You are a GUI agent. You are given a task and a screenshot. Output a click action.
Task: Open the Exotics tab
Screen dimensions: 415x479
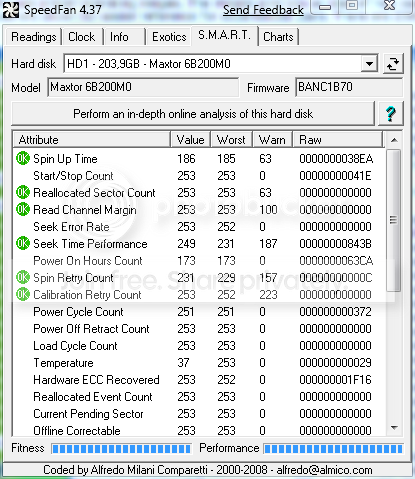coord(169,37)
